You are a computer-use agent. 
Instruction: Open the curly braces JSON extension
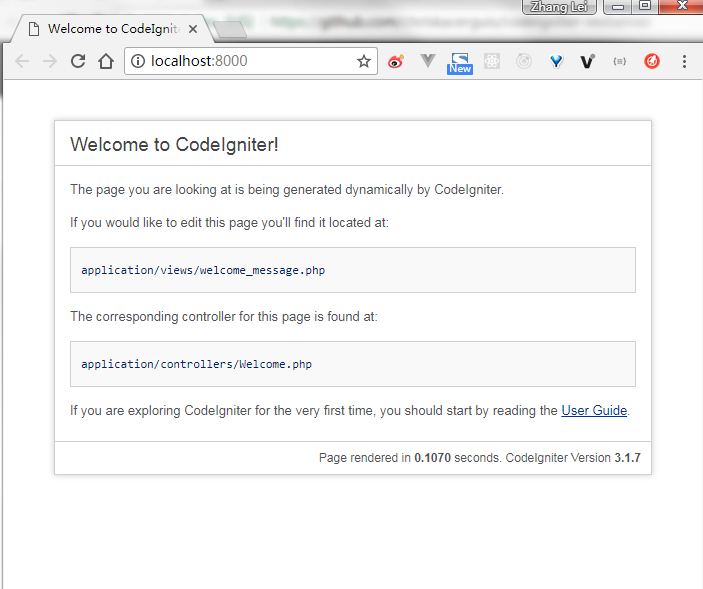tap(620, 61)
